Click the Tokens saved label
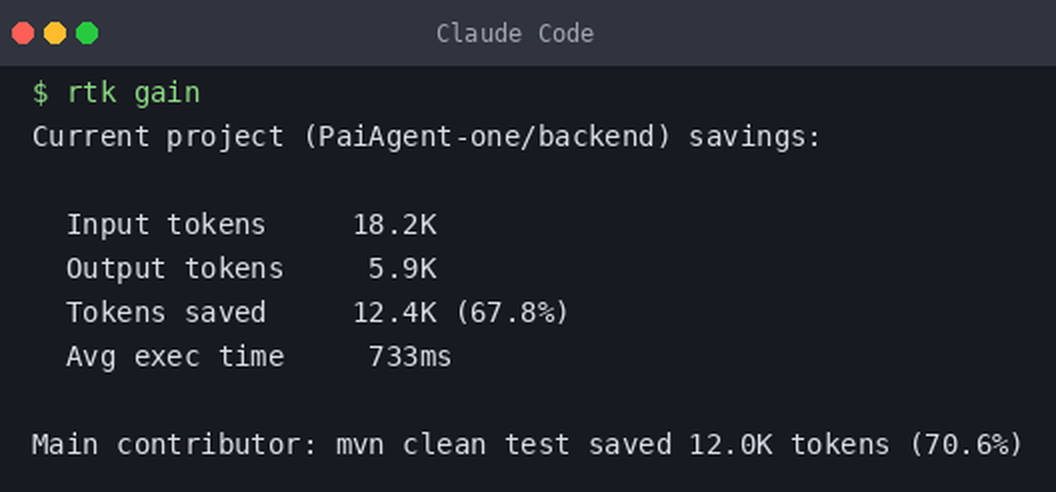Screen dimensions: 1056x492 (166, 312)
